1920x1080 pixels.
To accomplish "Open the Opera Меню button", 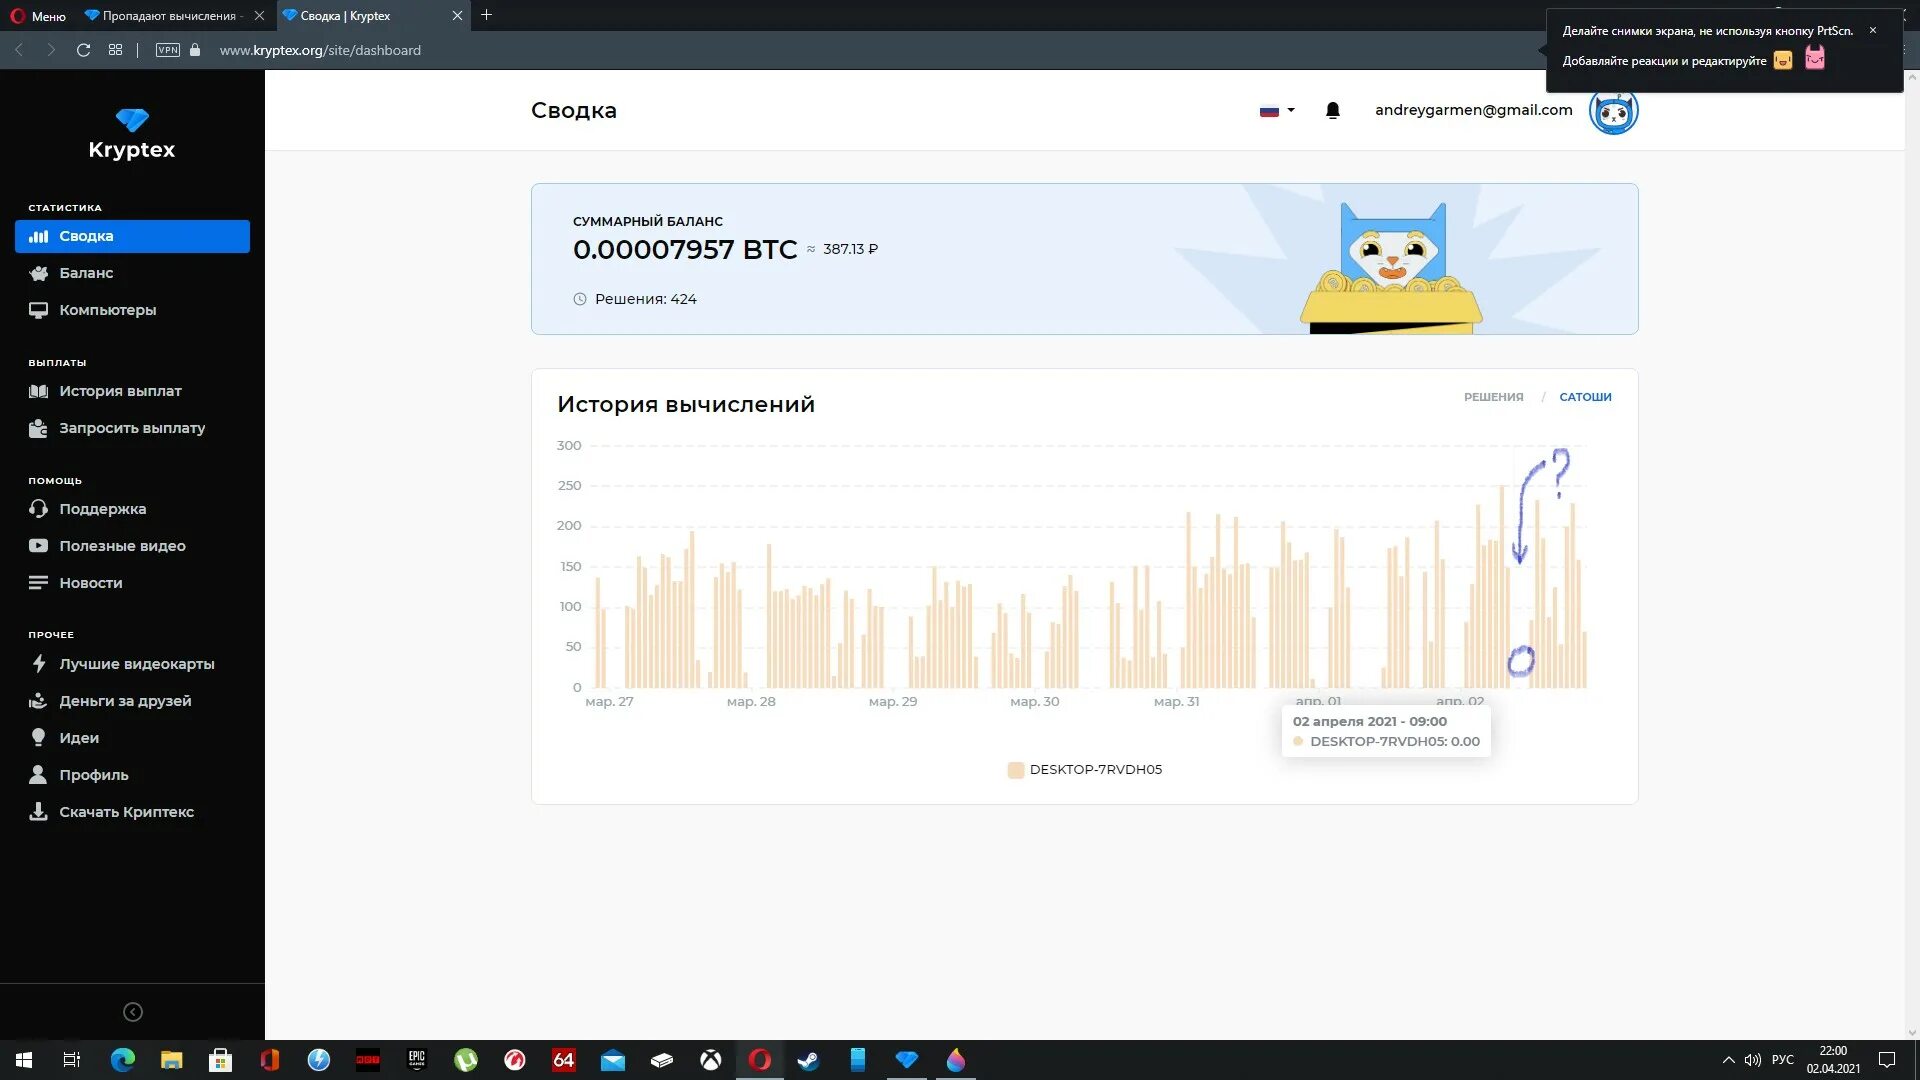I will pyautogui.click(x=38, y=16).
